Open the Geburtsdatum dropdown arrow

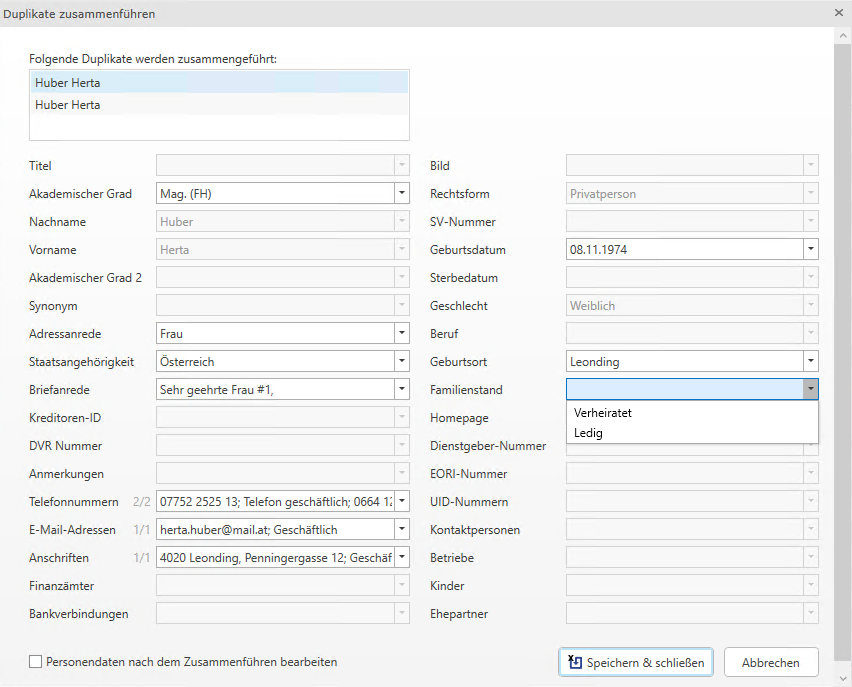click(x=810, y=250)
